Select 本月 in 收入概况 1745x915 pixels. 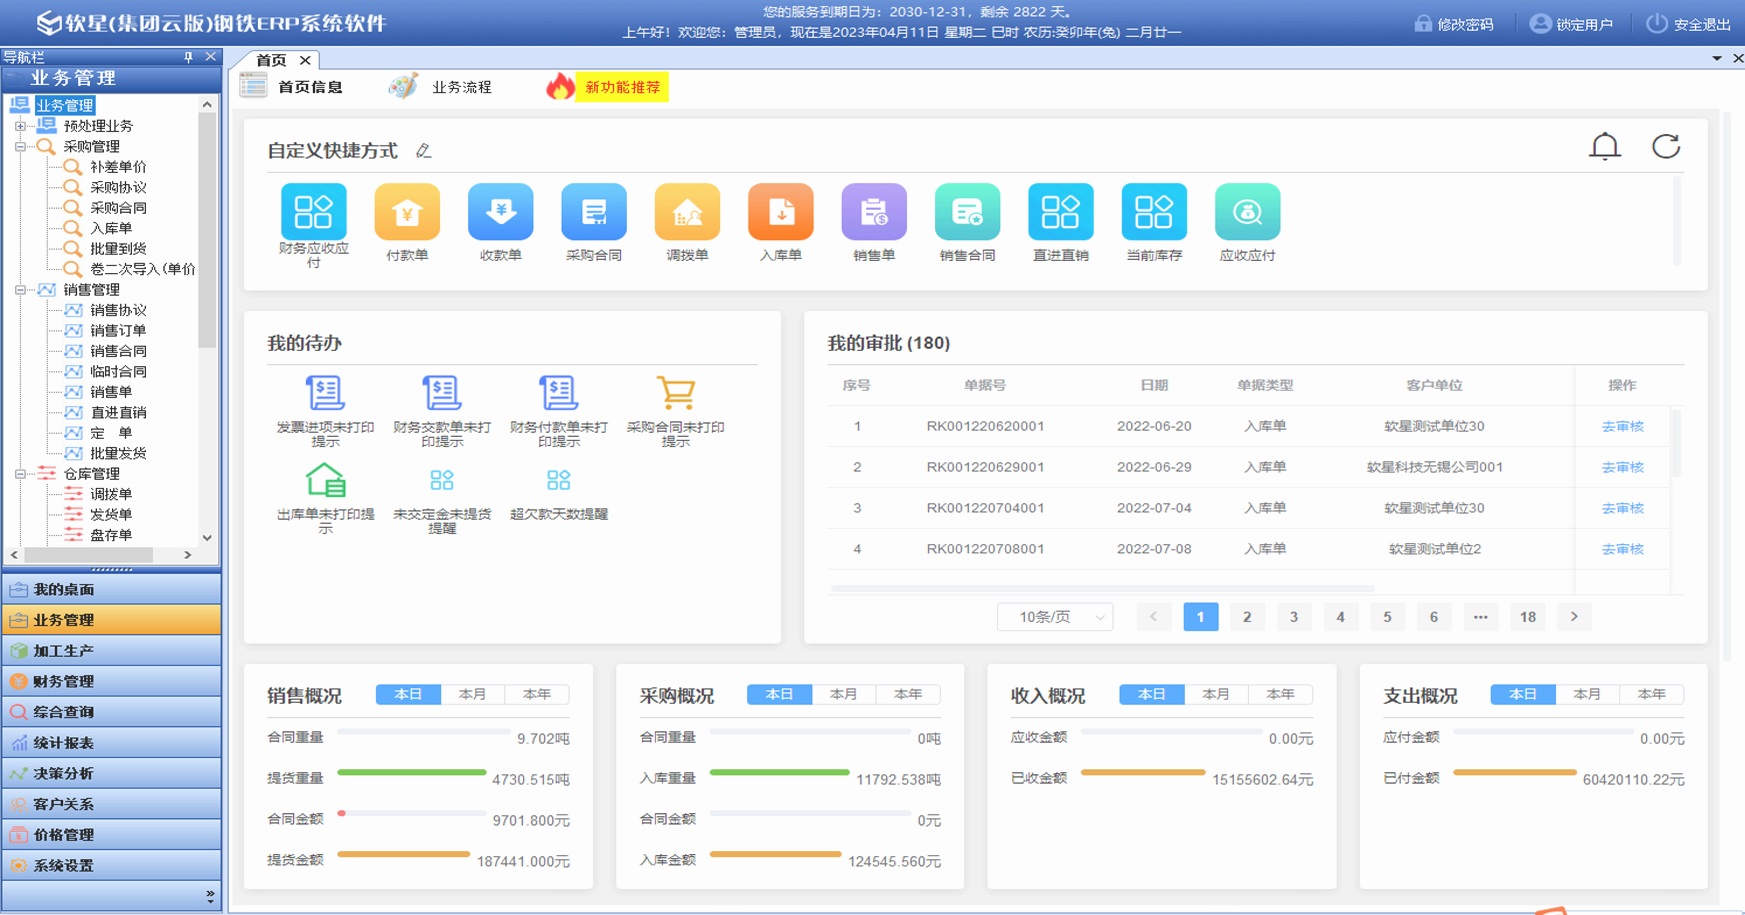(x=1216, y=694)
